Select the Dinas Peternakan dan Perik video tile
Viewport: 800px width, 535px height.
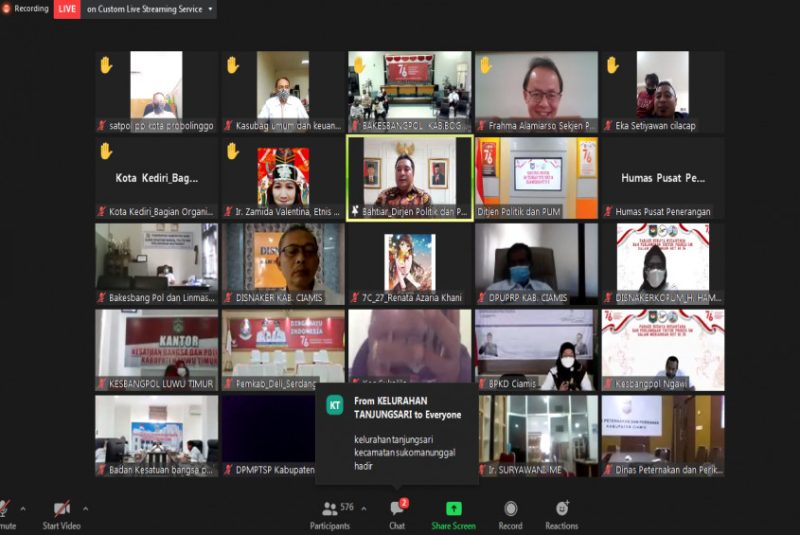tap(663, 437)
